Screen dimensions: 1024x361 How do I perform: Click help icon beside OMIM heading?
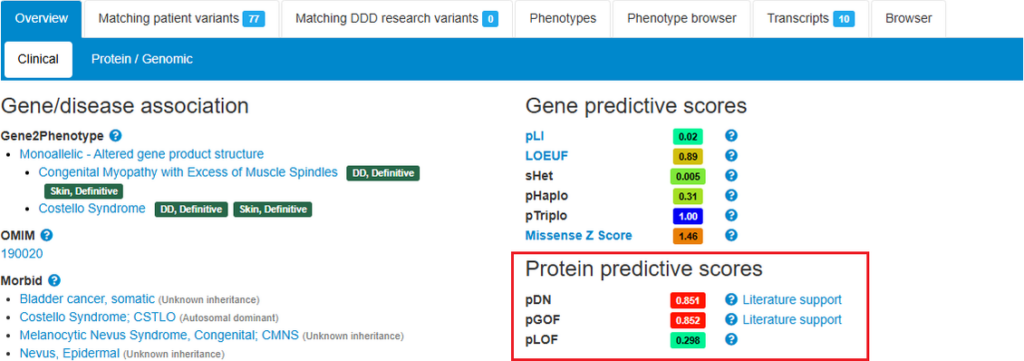(x=46, y=236)
